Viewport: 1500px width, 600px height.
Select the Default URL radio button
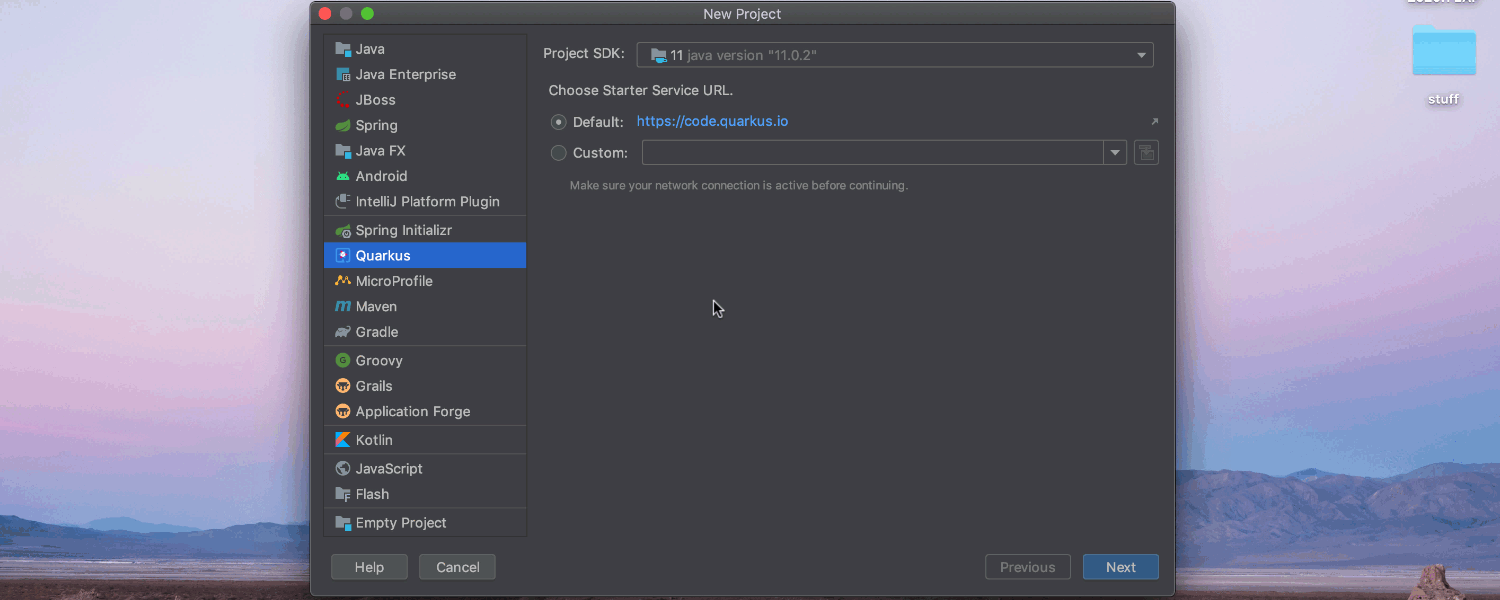[x=558, y=122]
